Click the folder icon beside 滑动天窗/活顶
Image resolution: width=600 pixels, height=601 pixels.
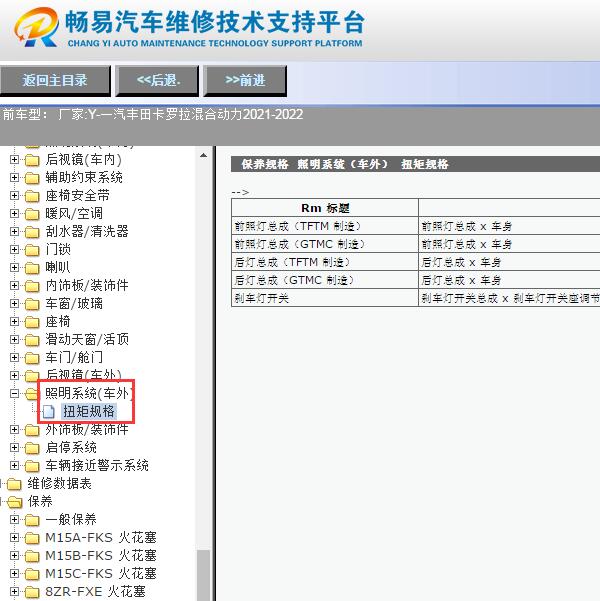pyautogui.click(x=32, y=340)
